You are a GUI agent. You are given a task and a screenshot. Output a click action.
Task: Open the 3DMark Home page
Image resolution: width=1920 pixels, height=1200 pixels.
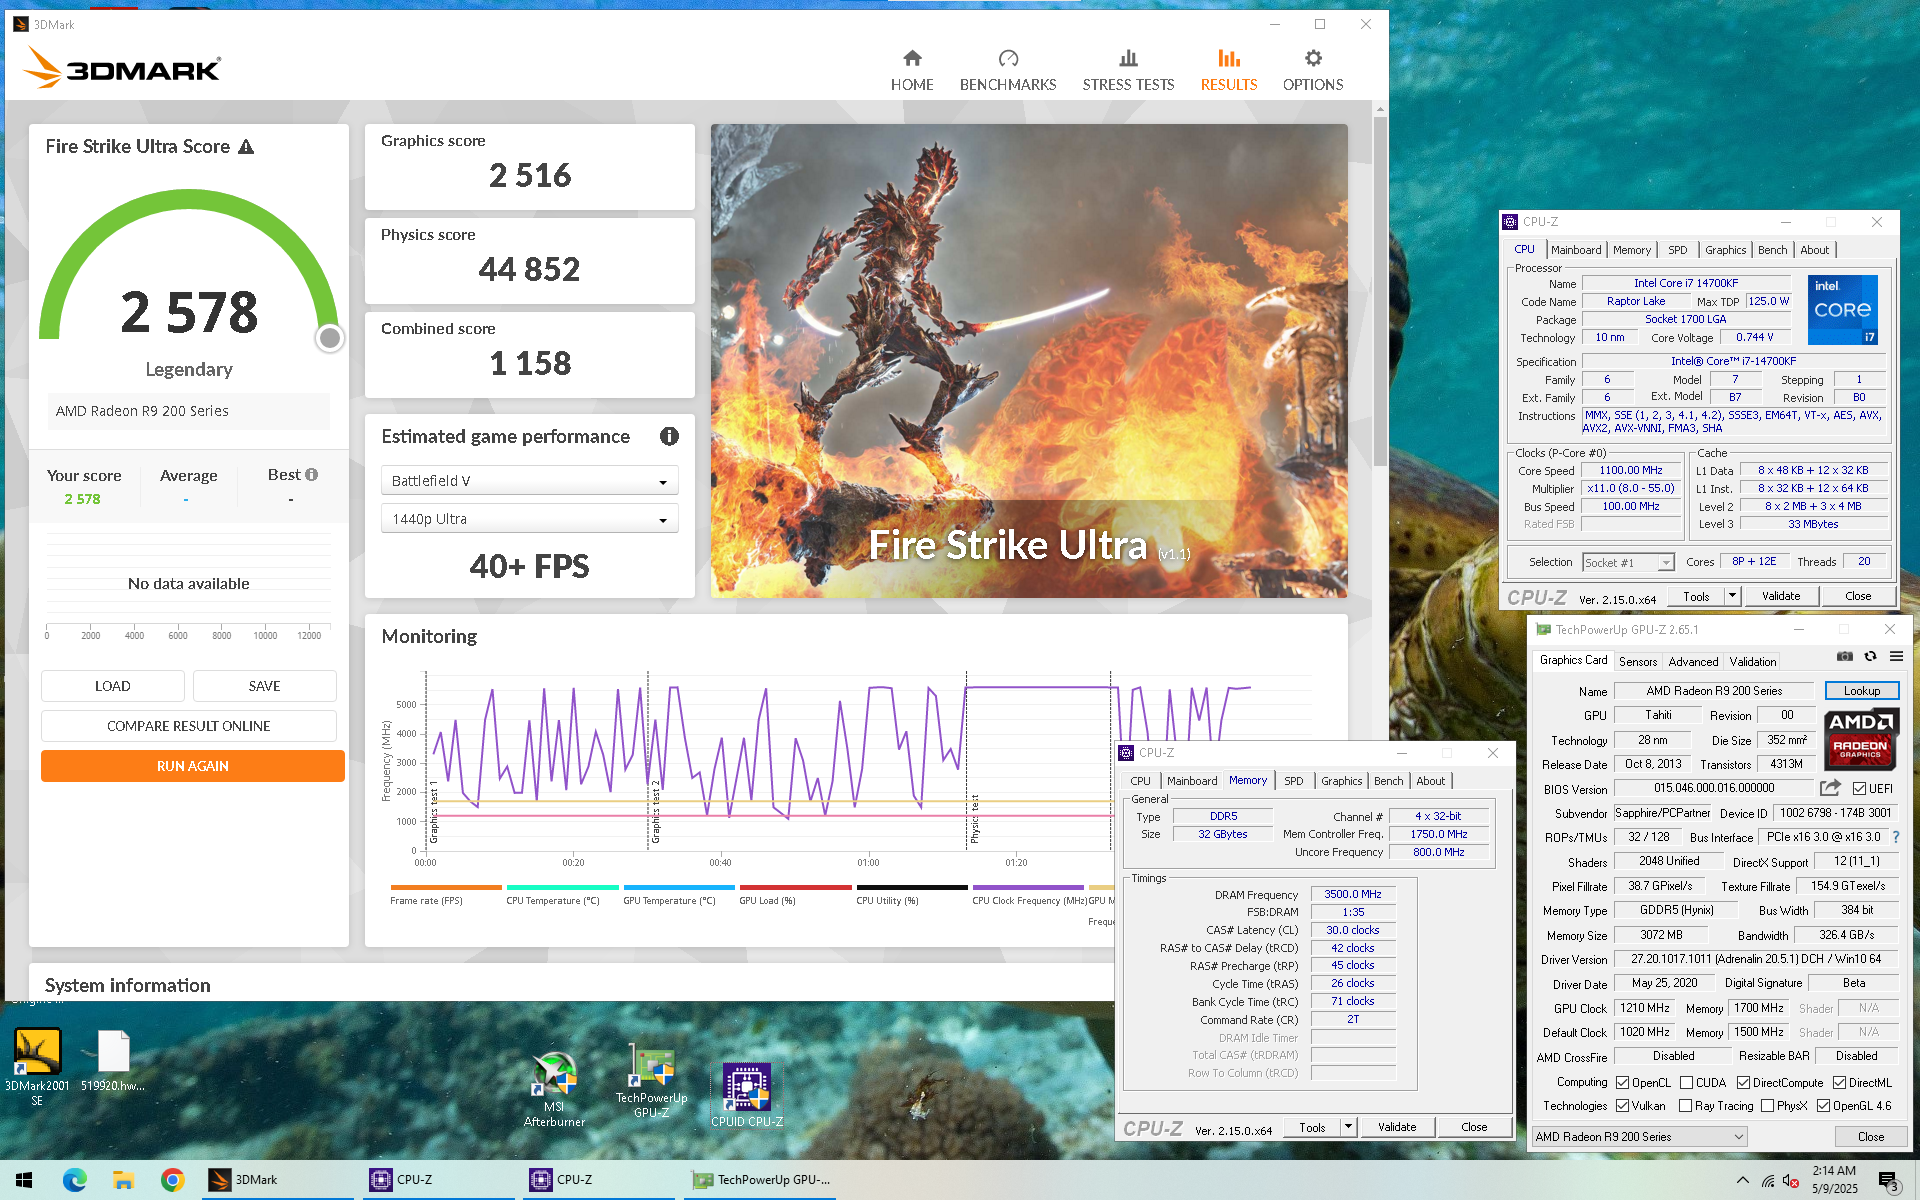(912, 70)
